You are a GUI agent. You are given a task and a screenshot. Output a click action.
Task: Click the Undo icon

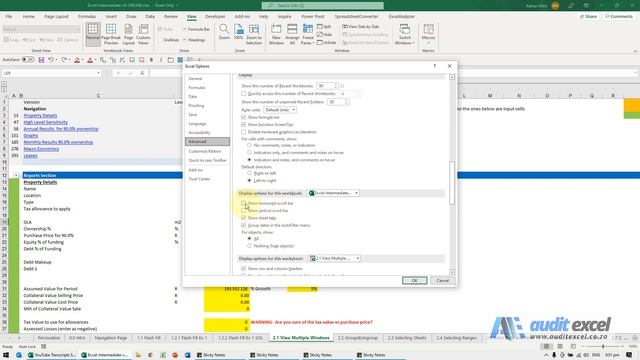[x=51, y=60]
